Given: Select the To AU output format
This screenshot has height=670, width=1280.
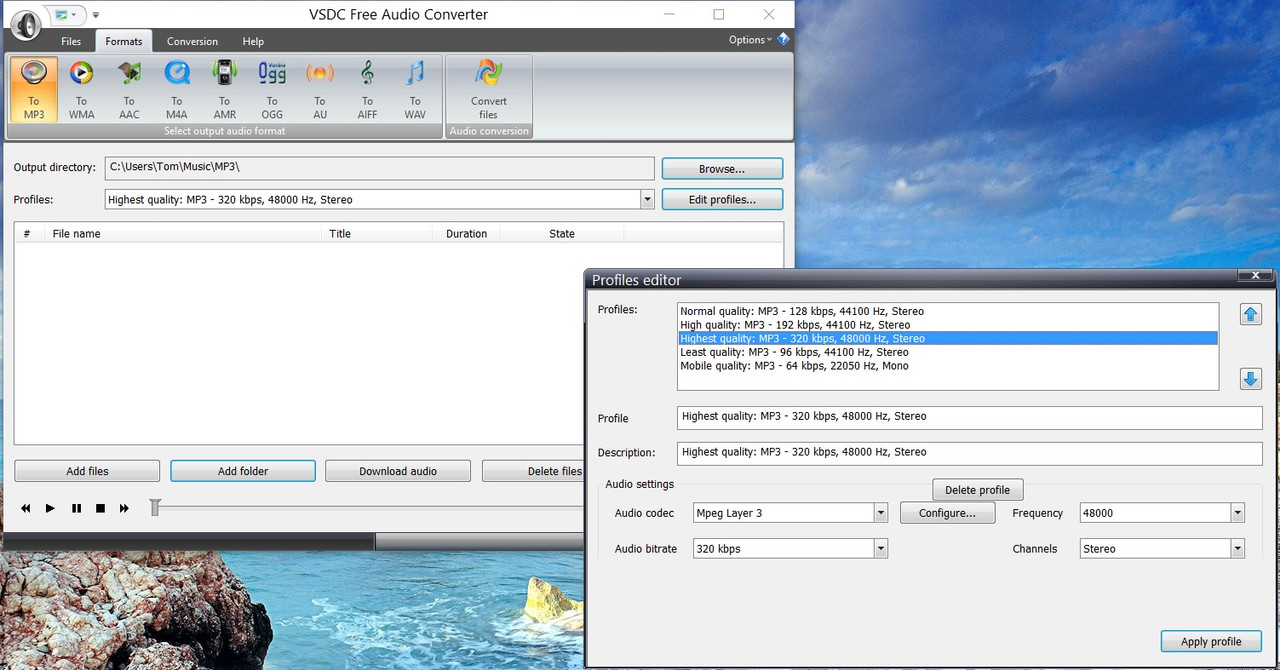Looking at the screenshot, I should [x=320, y=89].
